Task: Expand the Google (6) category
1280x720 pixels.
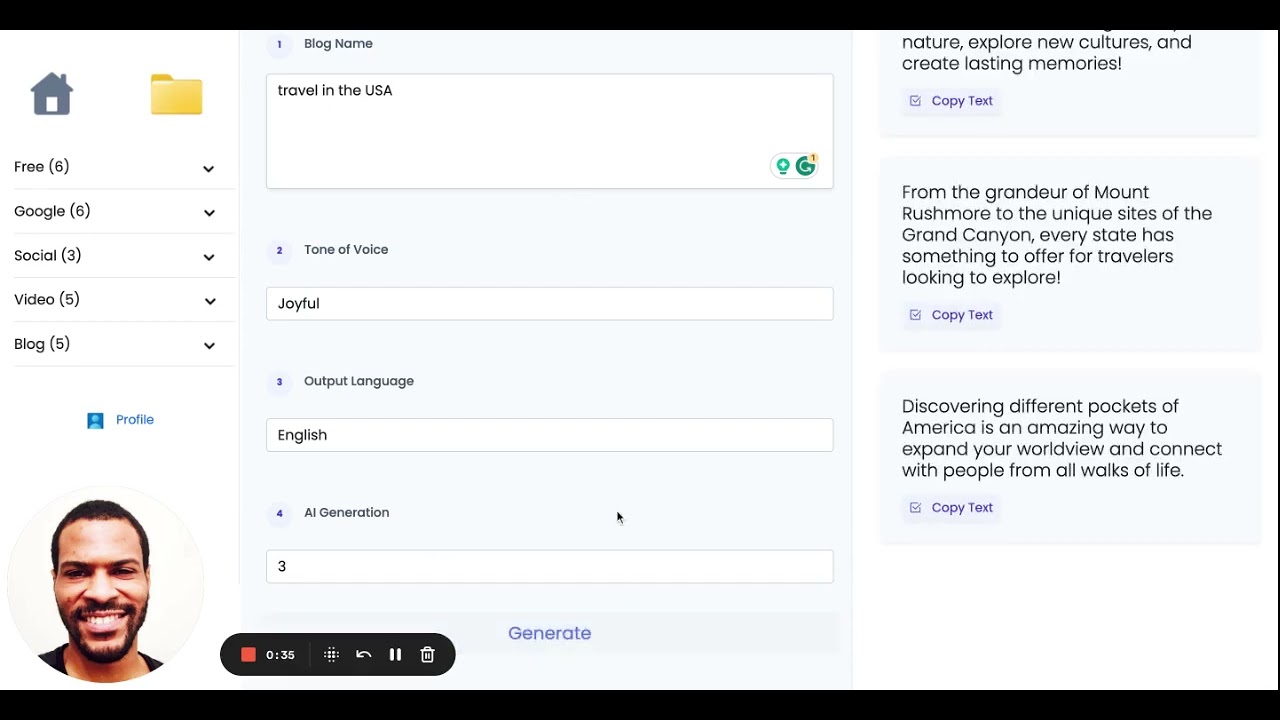Action: [x=116, y=211]
